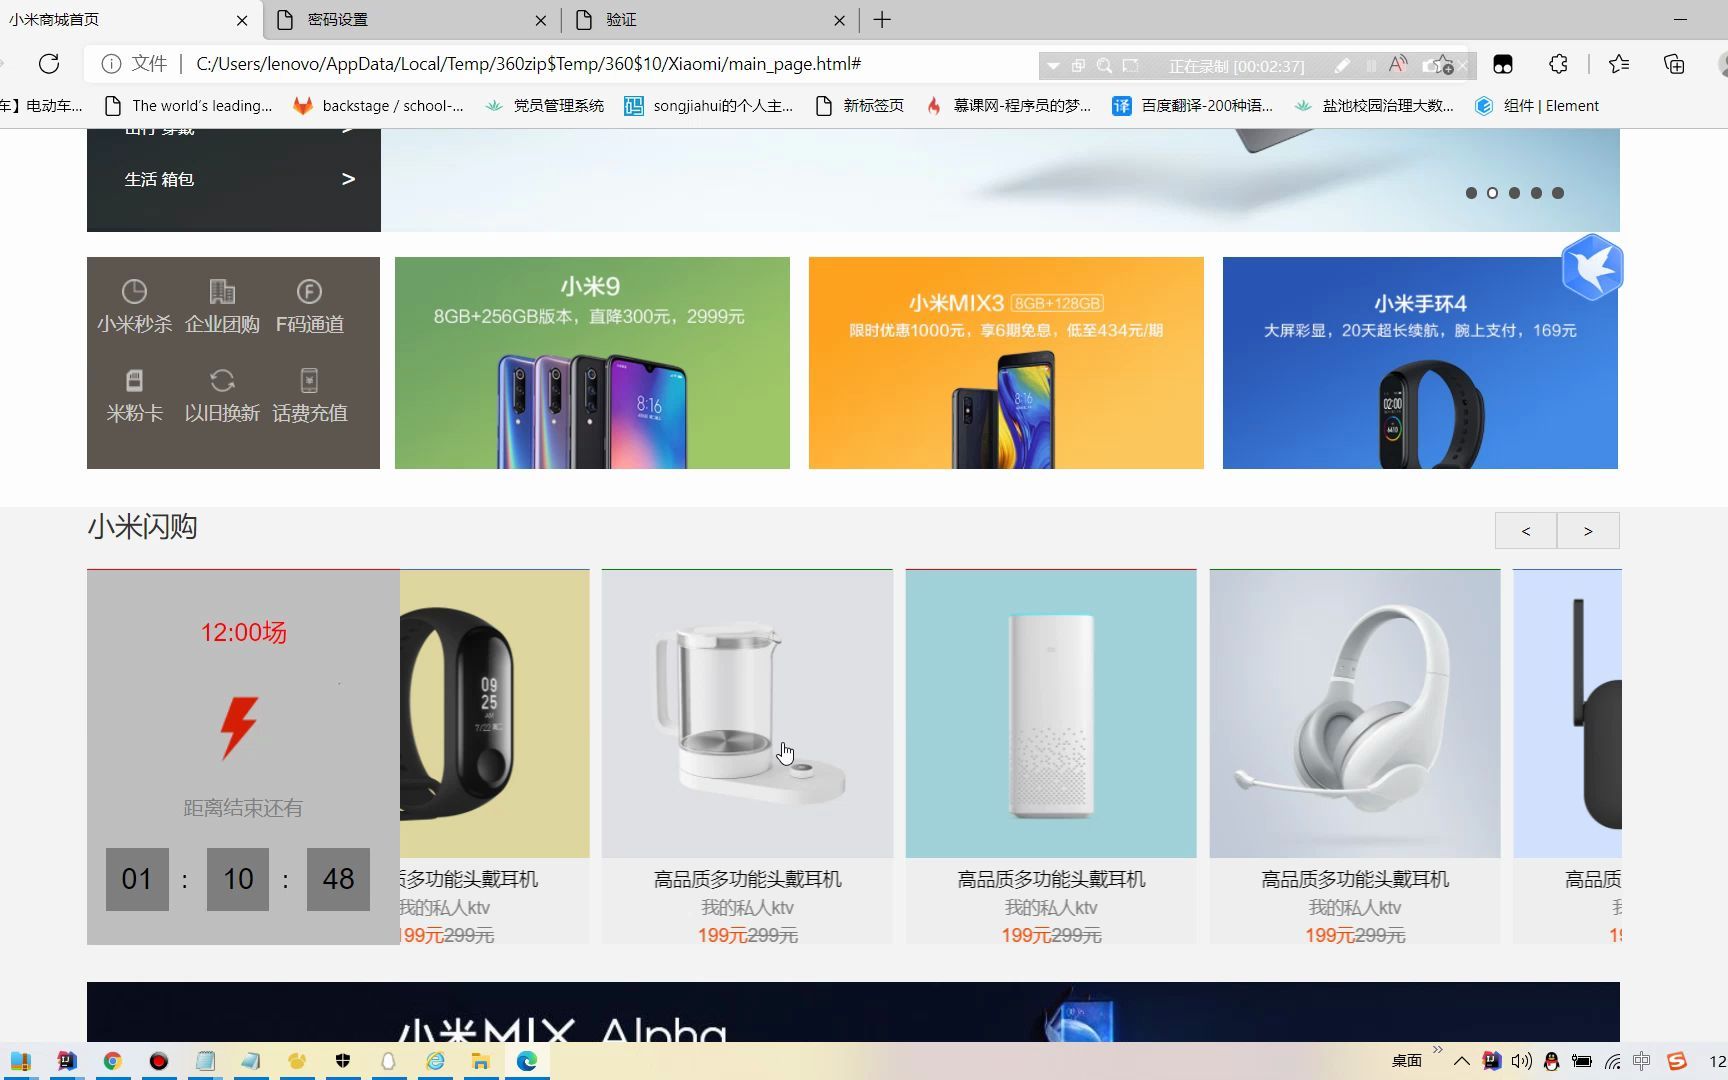
Task: Open the 新标签页 bookmark
Action: click(860, 106)
